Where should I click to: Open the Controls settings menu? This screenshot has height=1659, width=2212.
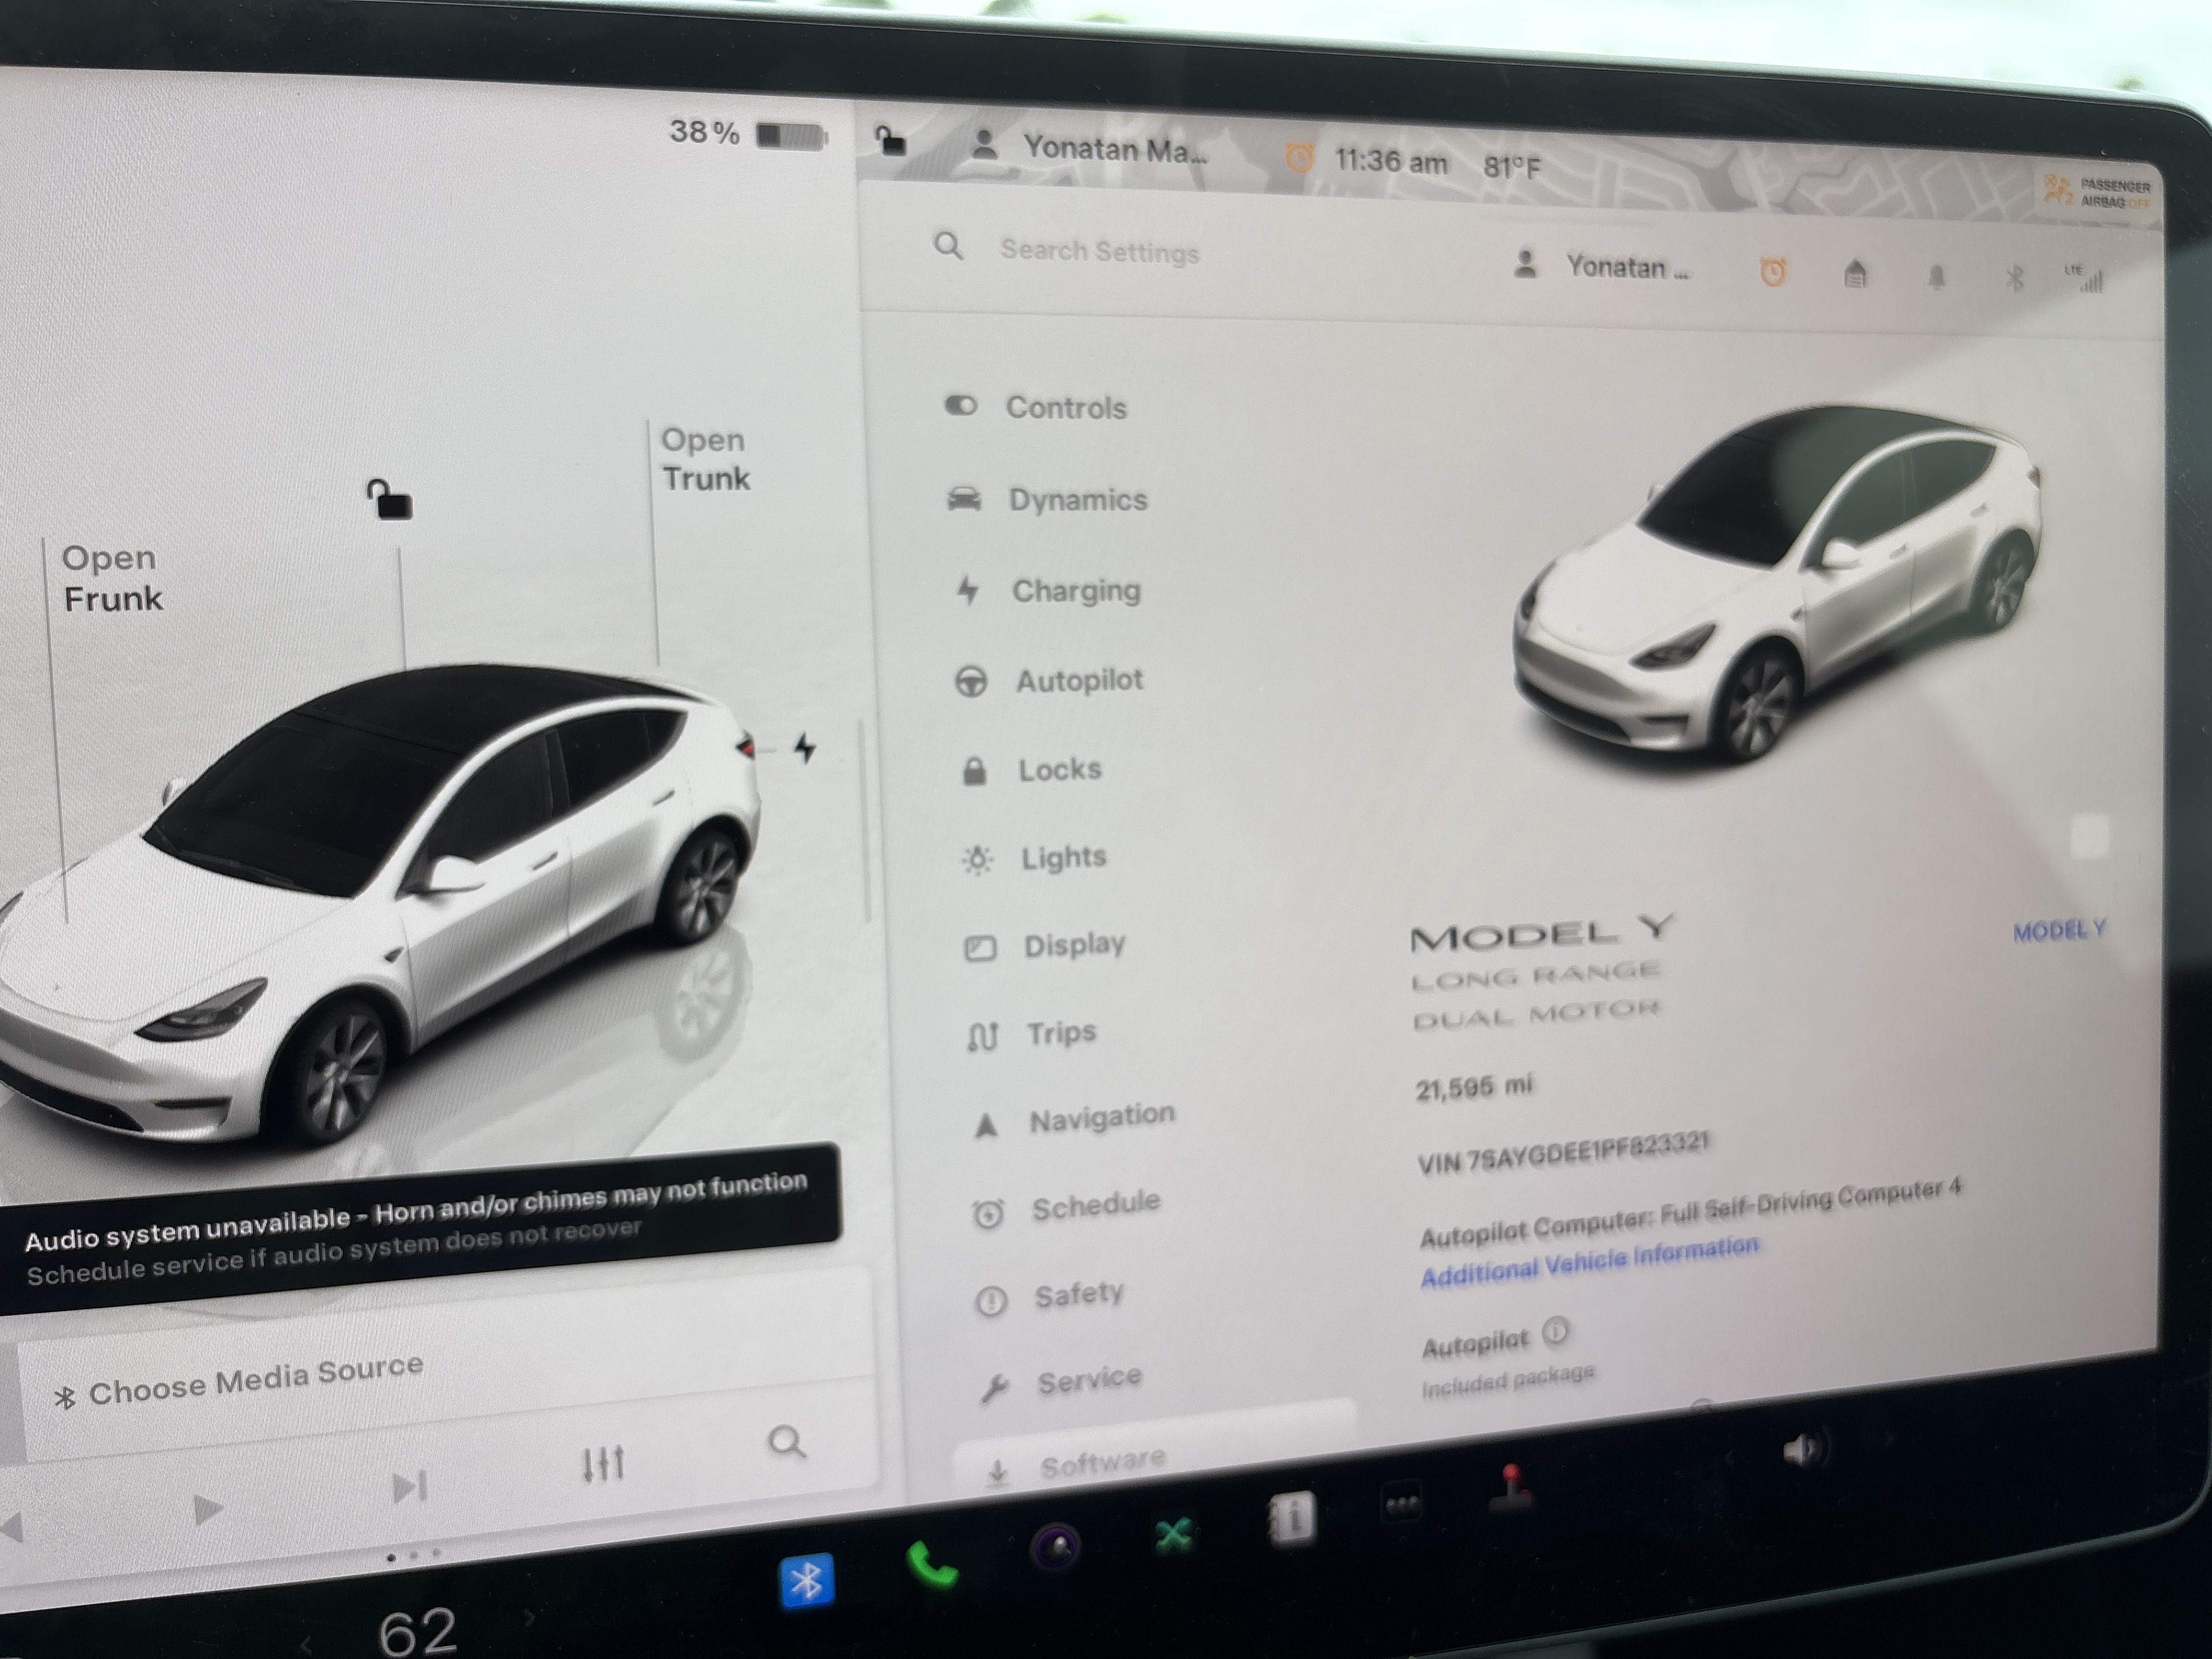pos(1036,407)
